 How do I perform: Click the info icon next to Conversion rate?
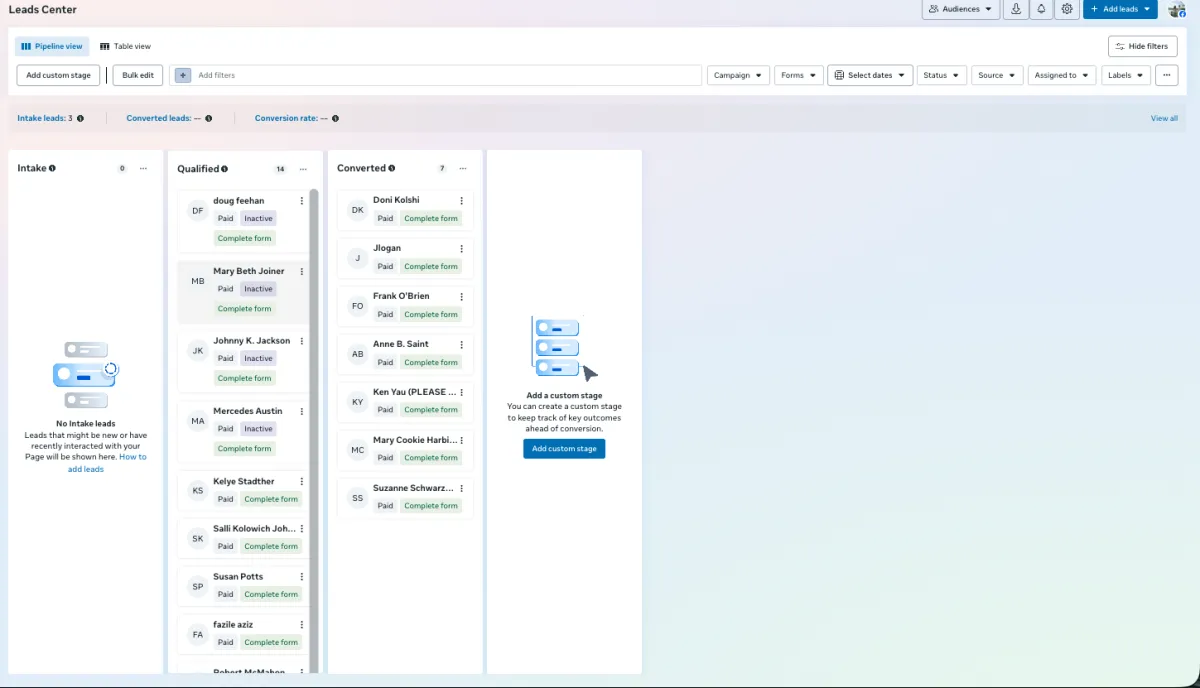335,118
